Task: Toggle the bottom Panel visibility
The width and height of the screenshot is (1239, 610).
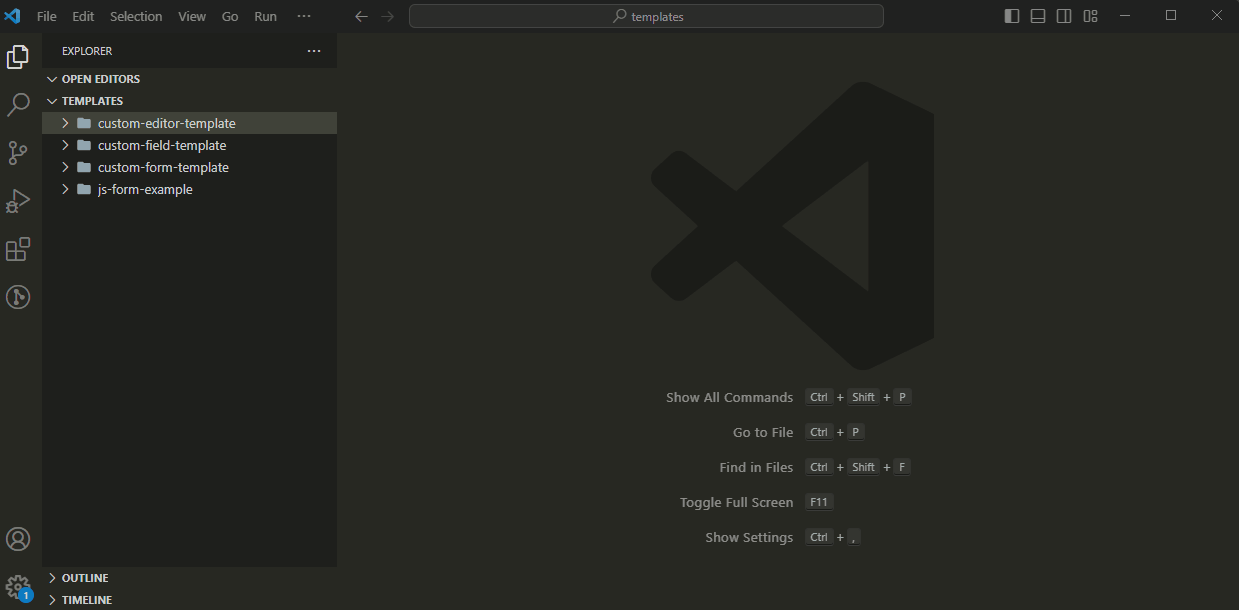Action: pyautogui.click(x=1037, y=15)
